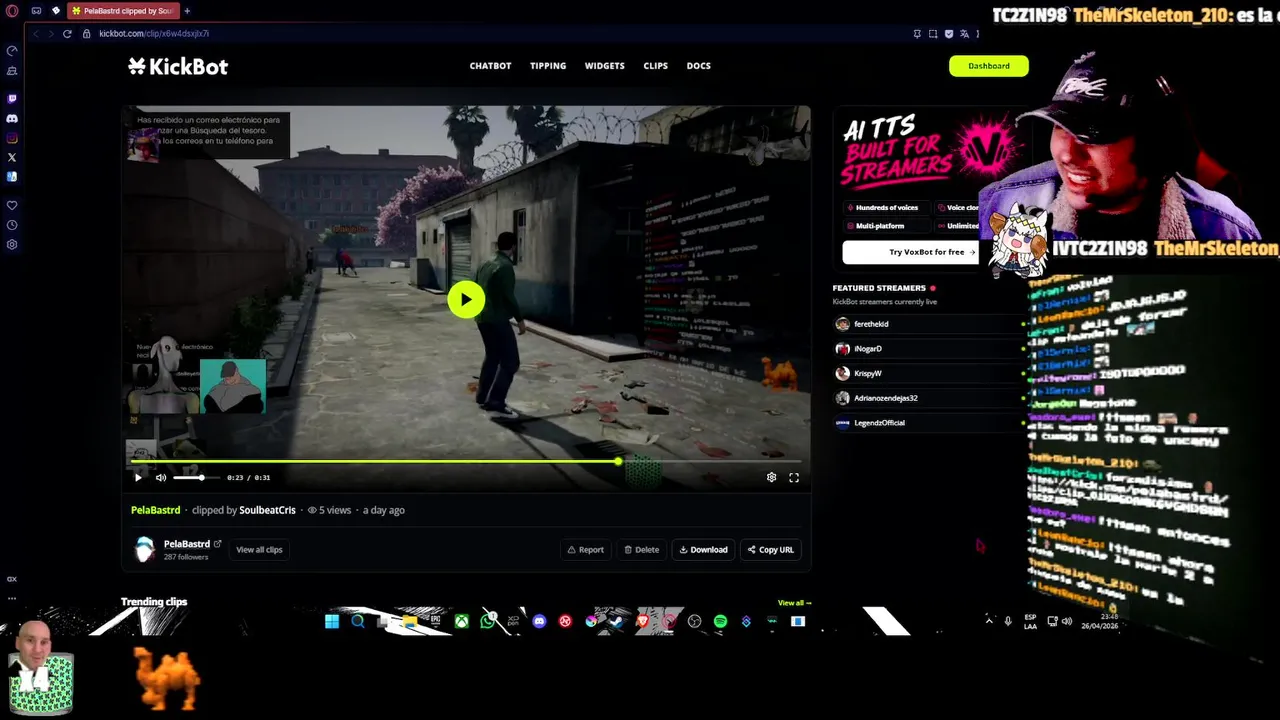Open the CHATBOT nav item

(x=490, y=66)
